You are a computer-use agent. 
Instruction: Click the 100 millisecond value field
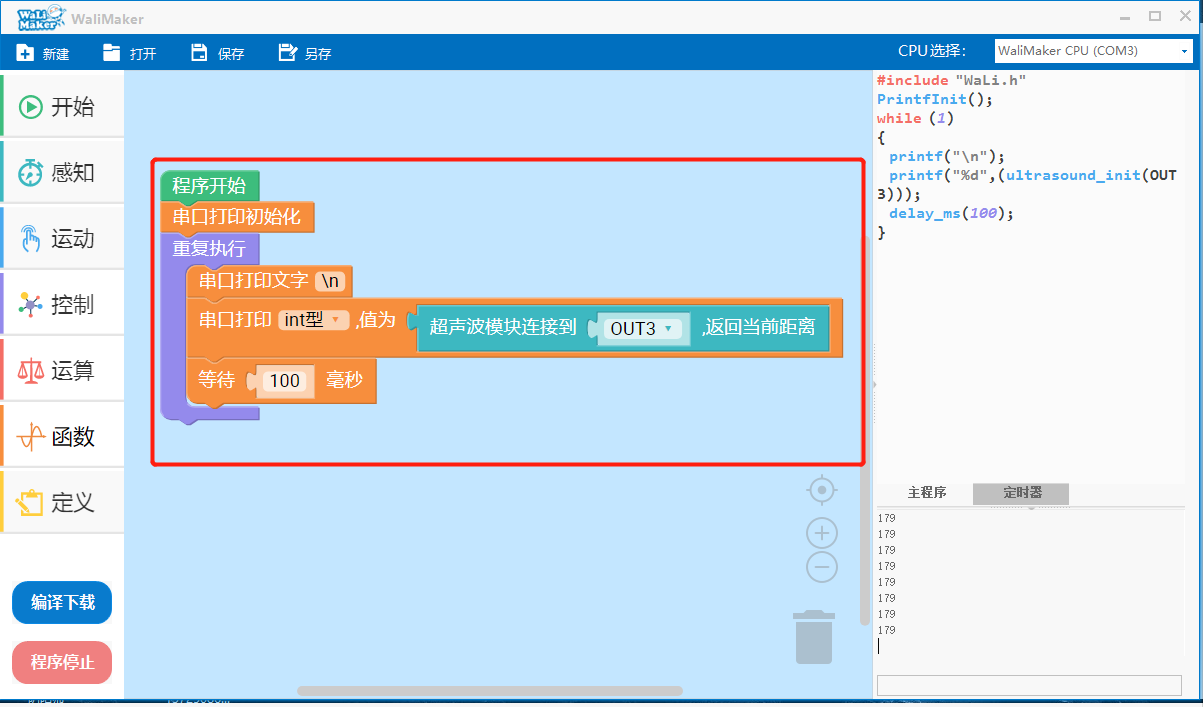click(285, 381)
